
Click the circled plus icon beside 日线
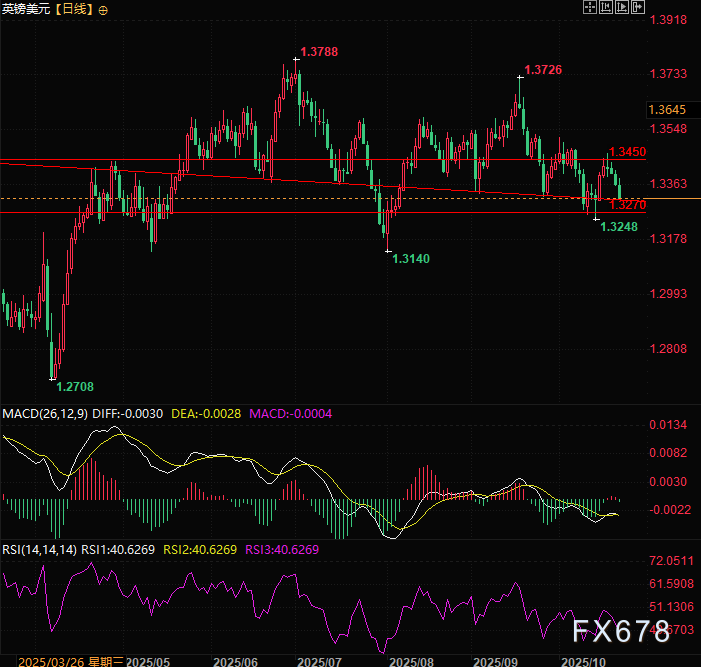[106, 9]
